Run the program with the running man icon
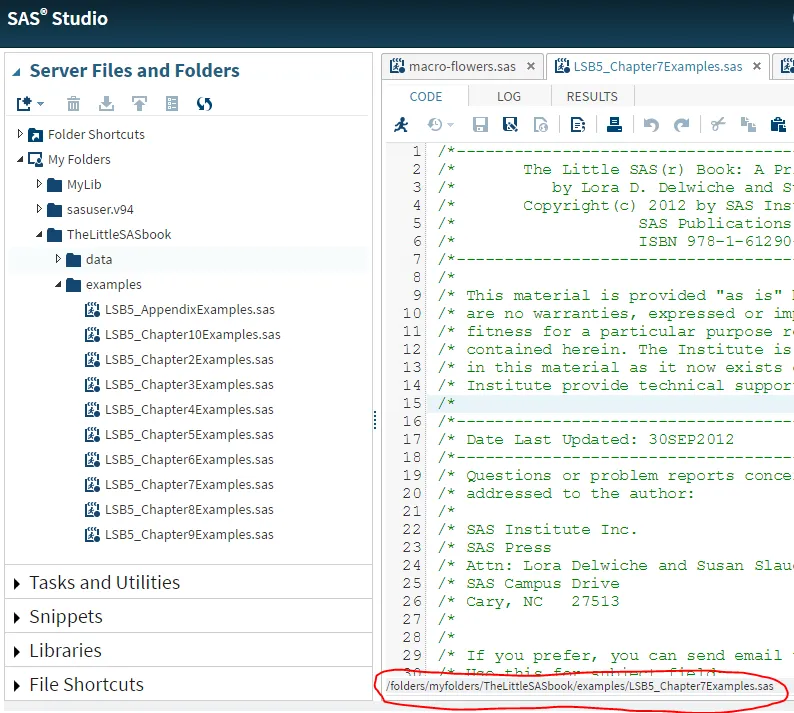Image resolution: width=794 pixels, height=713 pixels. (x=402, y=125)
